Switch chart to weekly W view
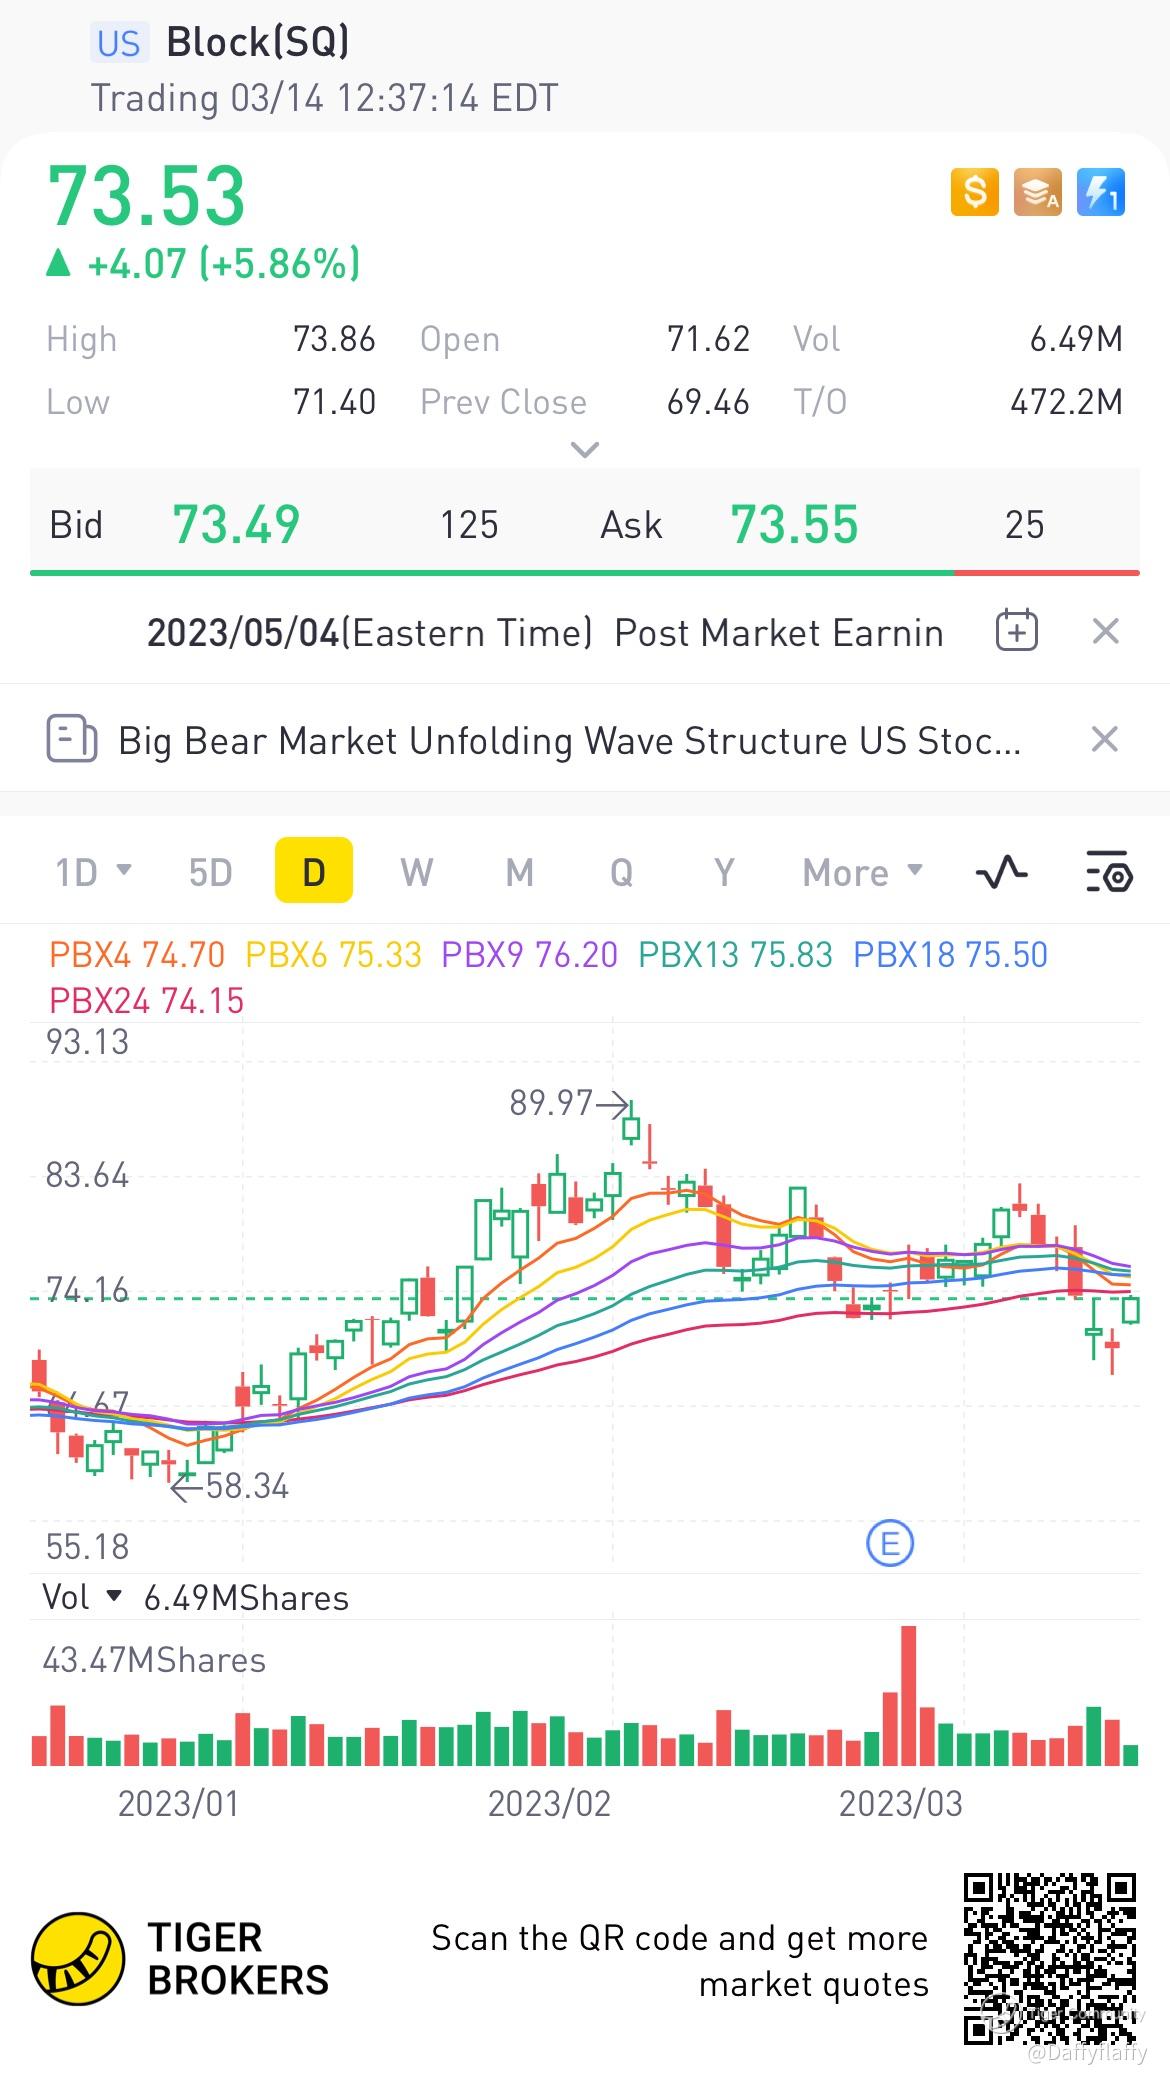This screenshot has width=1170, height=2079. pos(416,872)
